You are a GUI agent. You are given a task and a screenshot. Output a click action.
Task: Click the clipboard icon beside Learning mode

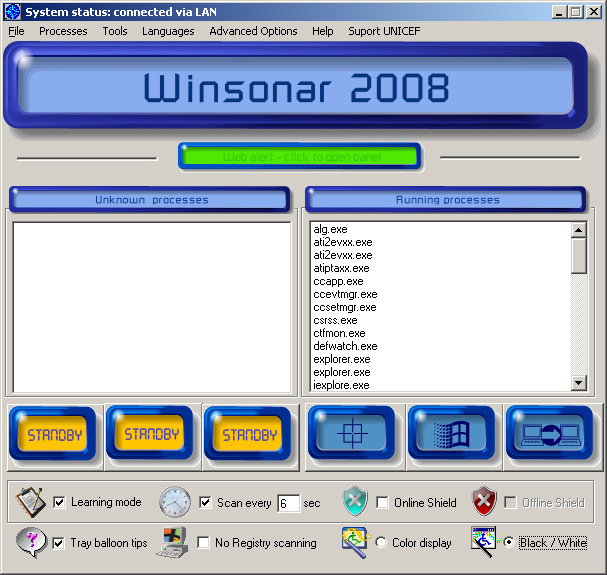pyautogui.click(x=31, y=502)
